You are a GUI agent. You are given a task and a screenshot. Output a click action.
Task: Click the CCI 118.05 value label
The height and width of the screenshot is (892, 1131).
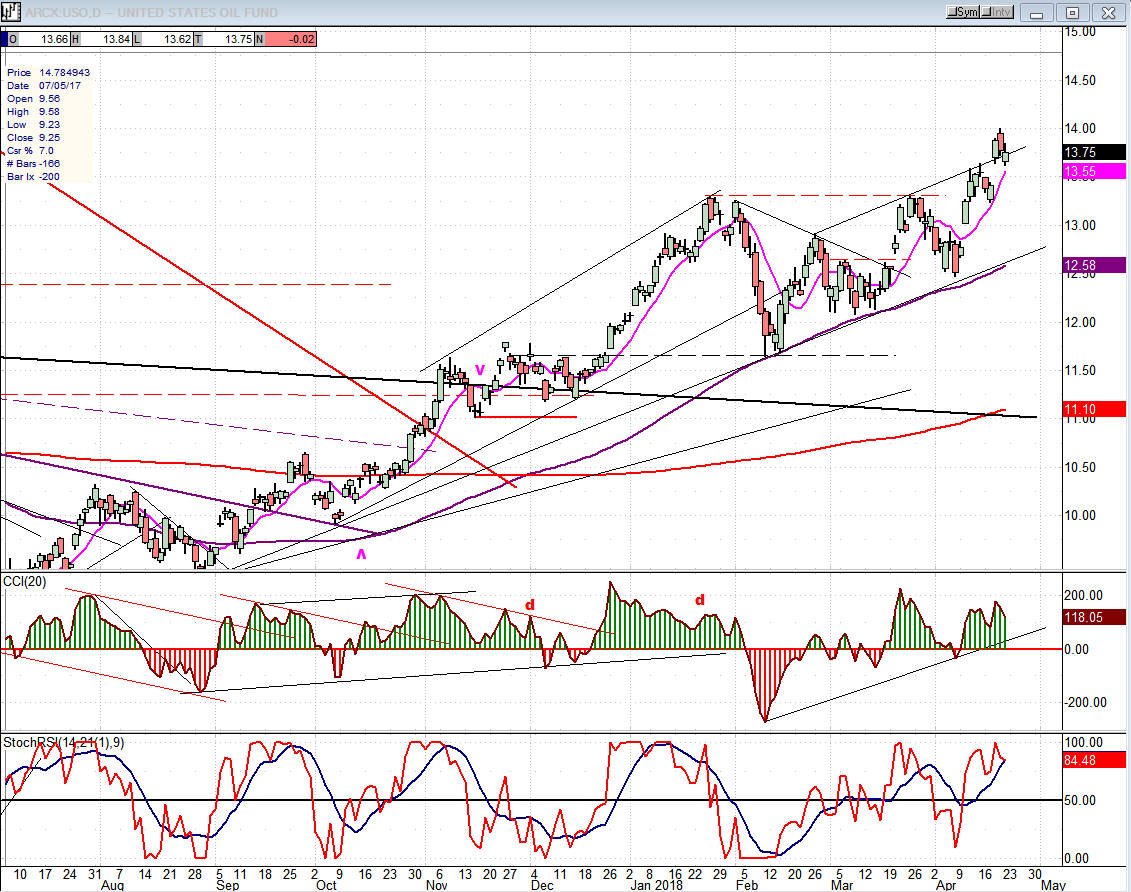click(x=1092, y=618)
